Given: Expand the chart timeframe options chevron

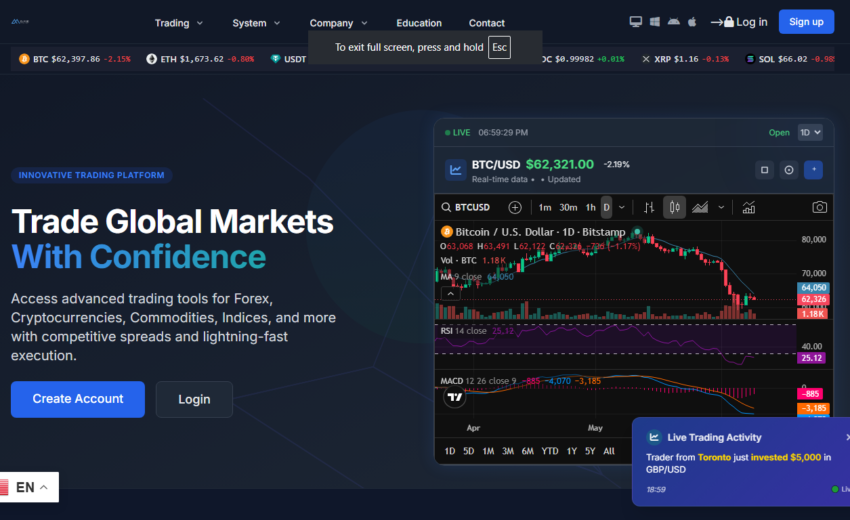Looking at the screenshot, I should point(622,207).
